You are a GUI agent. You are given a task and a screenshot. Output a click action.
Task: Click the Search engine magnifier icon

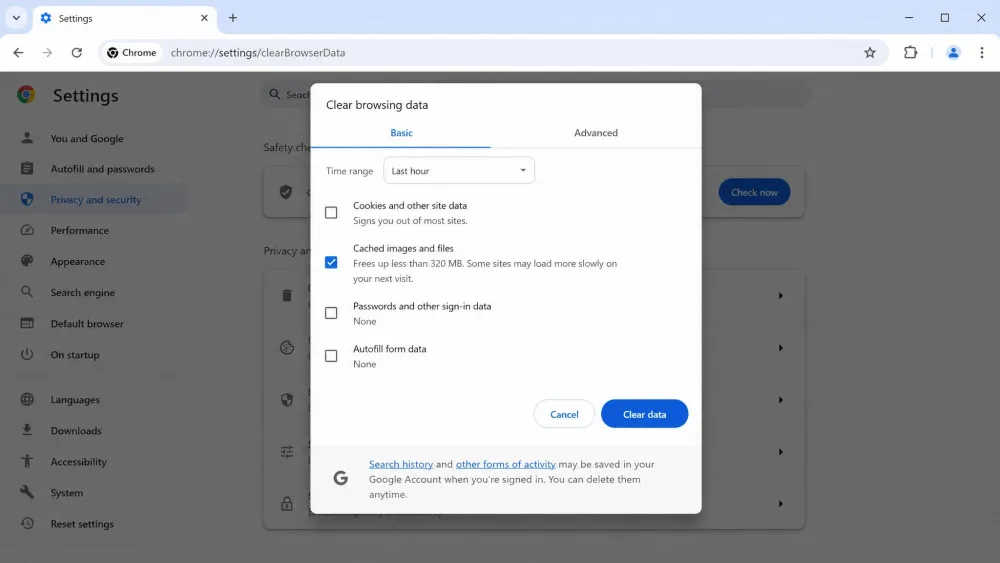click(x=27, y=292)
